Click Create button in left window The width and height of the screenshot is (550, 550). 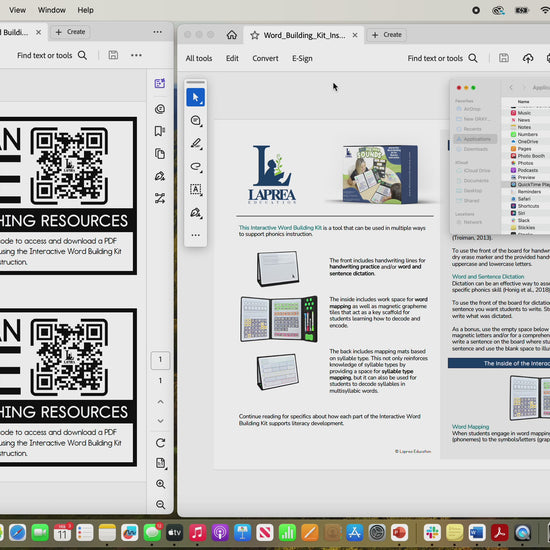71,32
